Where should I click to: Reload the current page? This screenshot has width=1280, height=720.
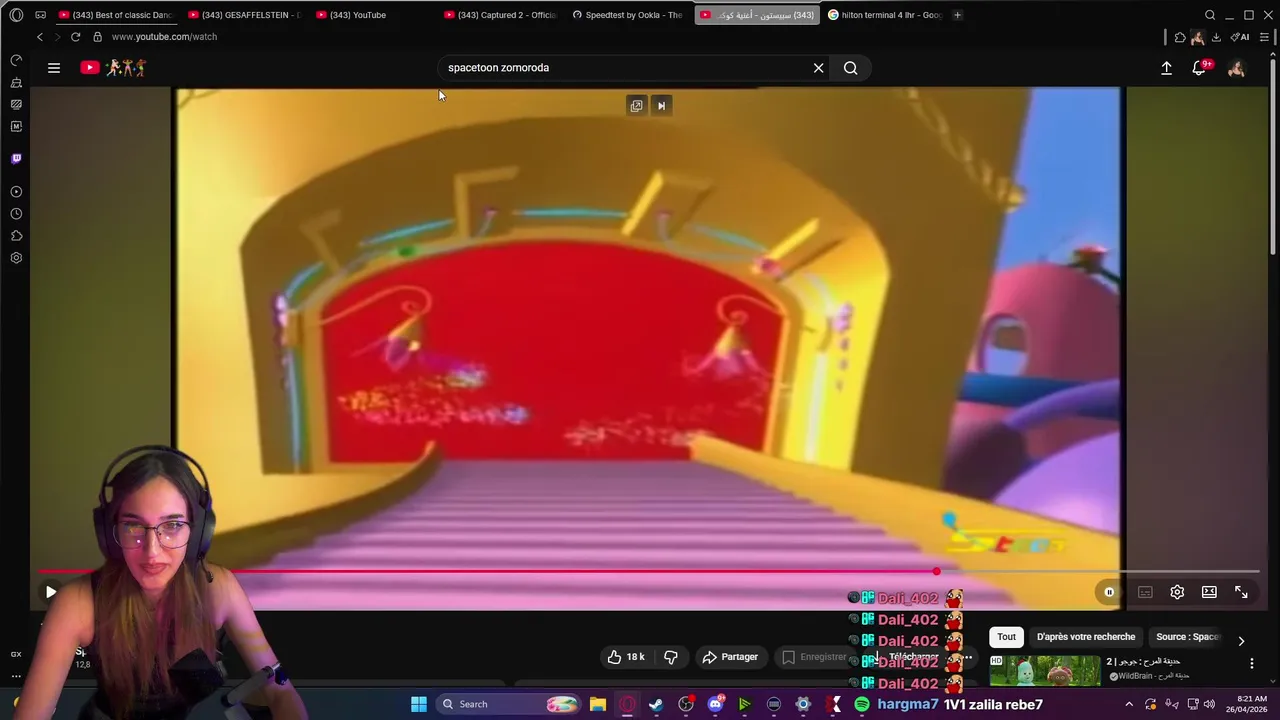(75, 37)
